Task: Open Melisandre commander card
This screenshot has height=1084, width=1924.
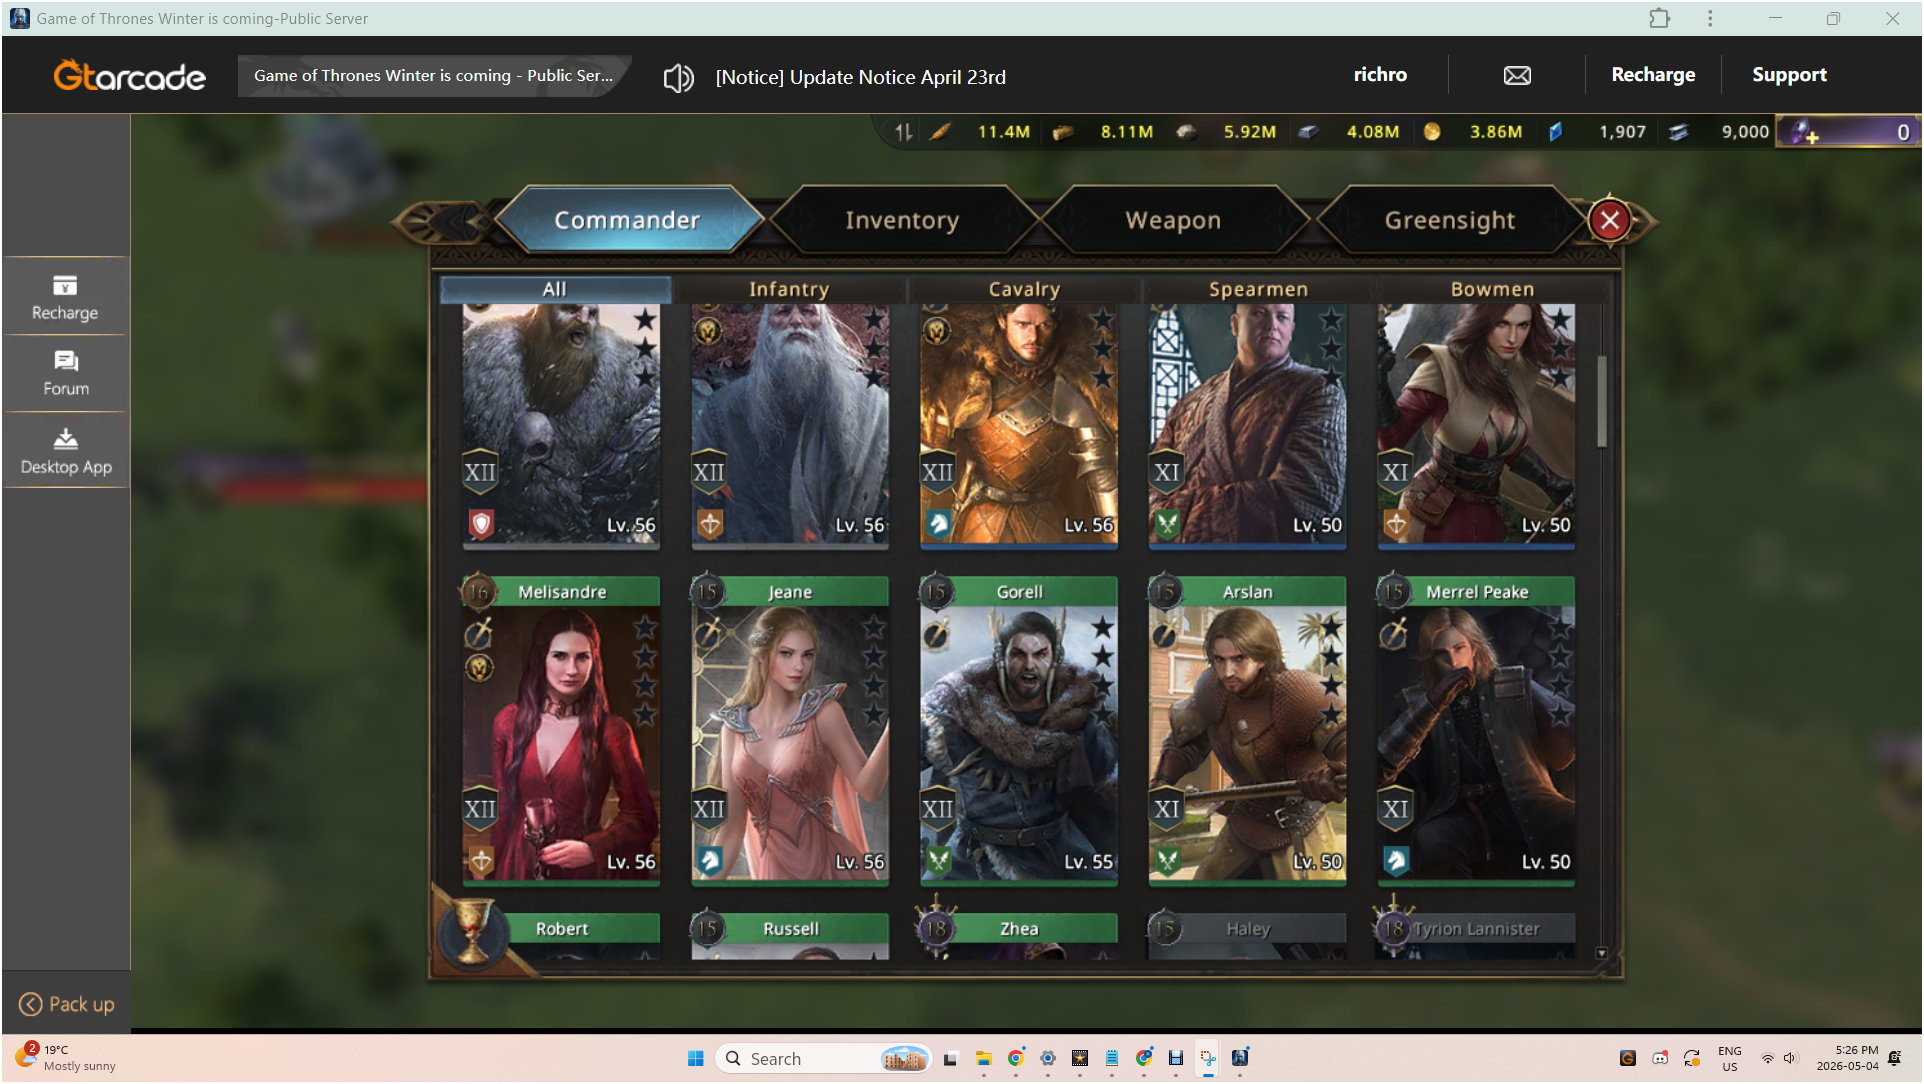Action: click(561, 730)
